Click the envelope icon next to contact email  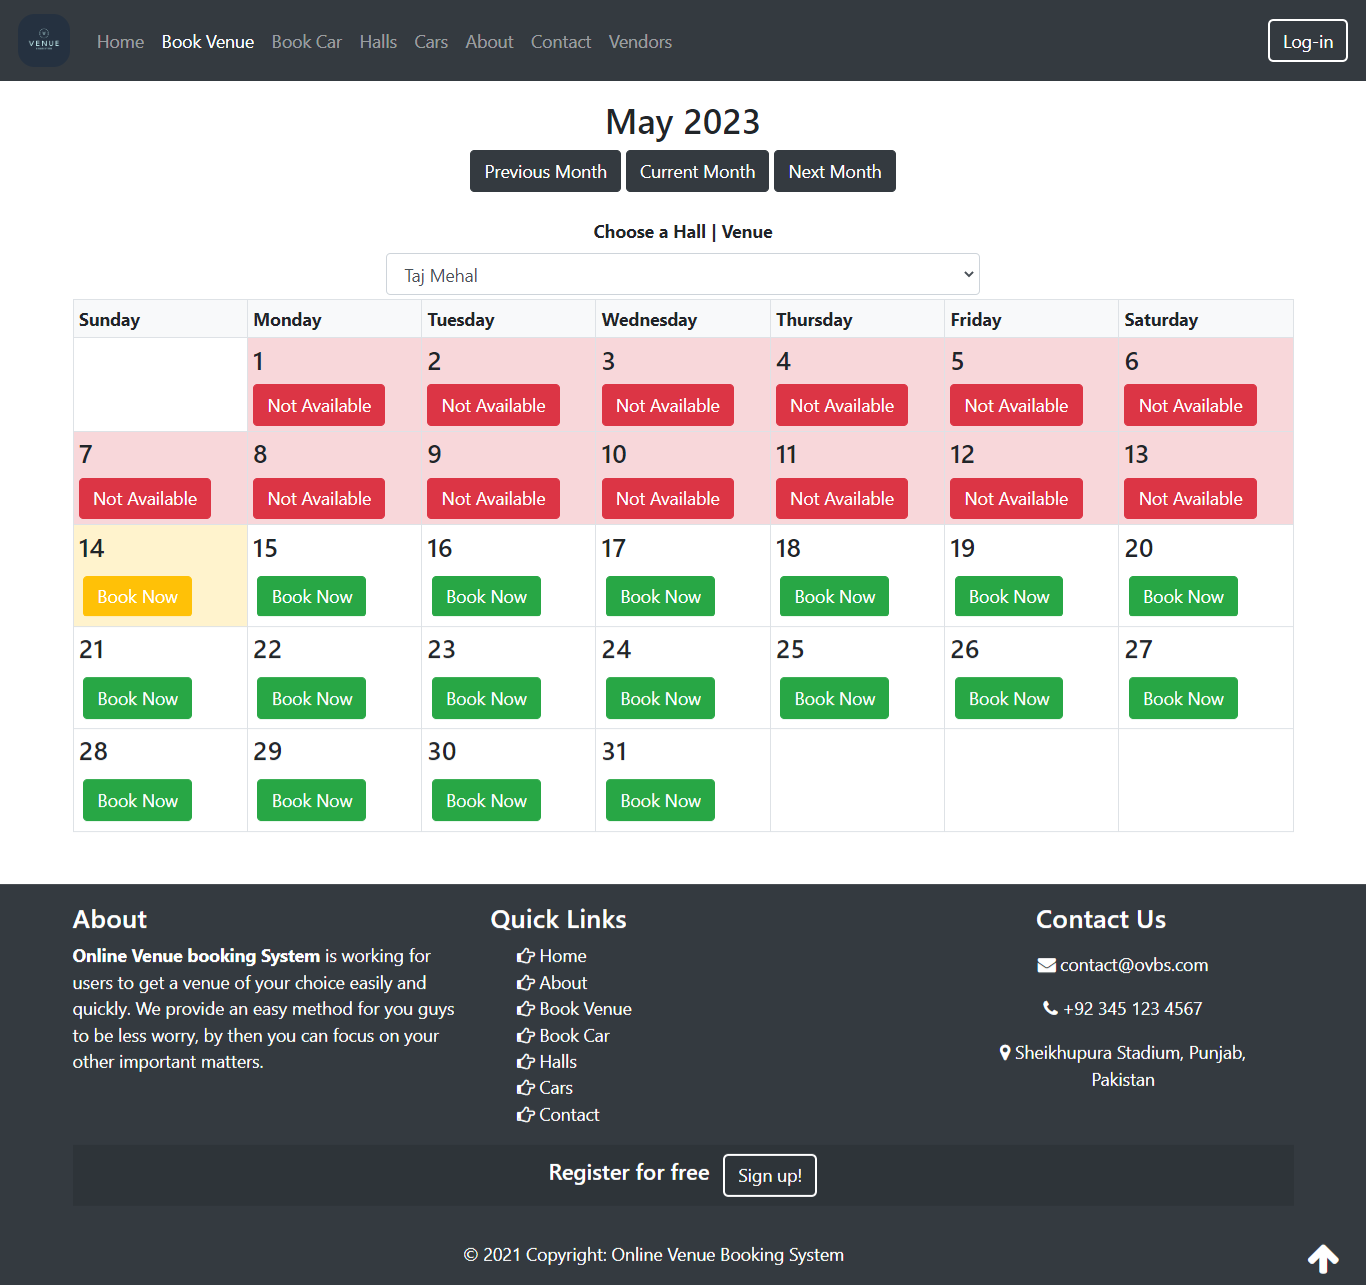tap(1046, 964)
